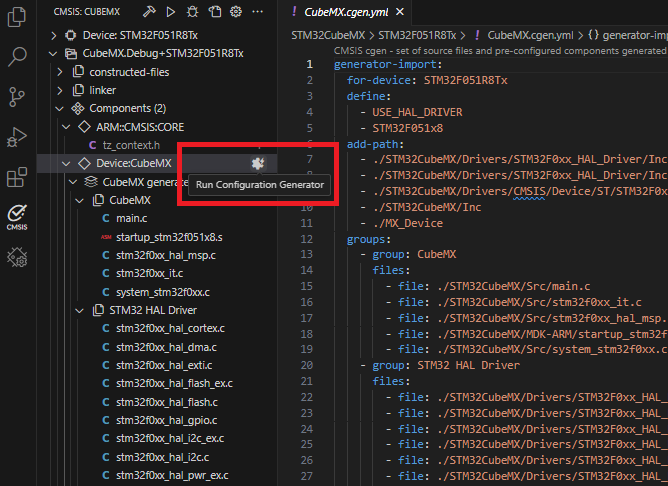The height and width of the screenshot is (486, 668).
Task: Collapse the STM32 HAL Driver group
Action: (80, 311)
